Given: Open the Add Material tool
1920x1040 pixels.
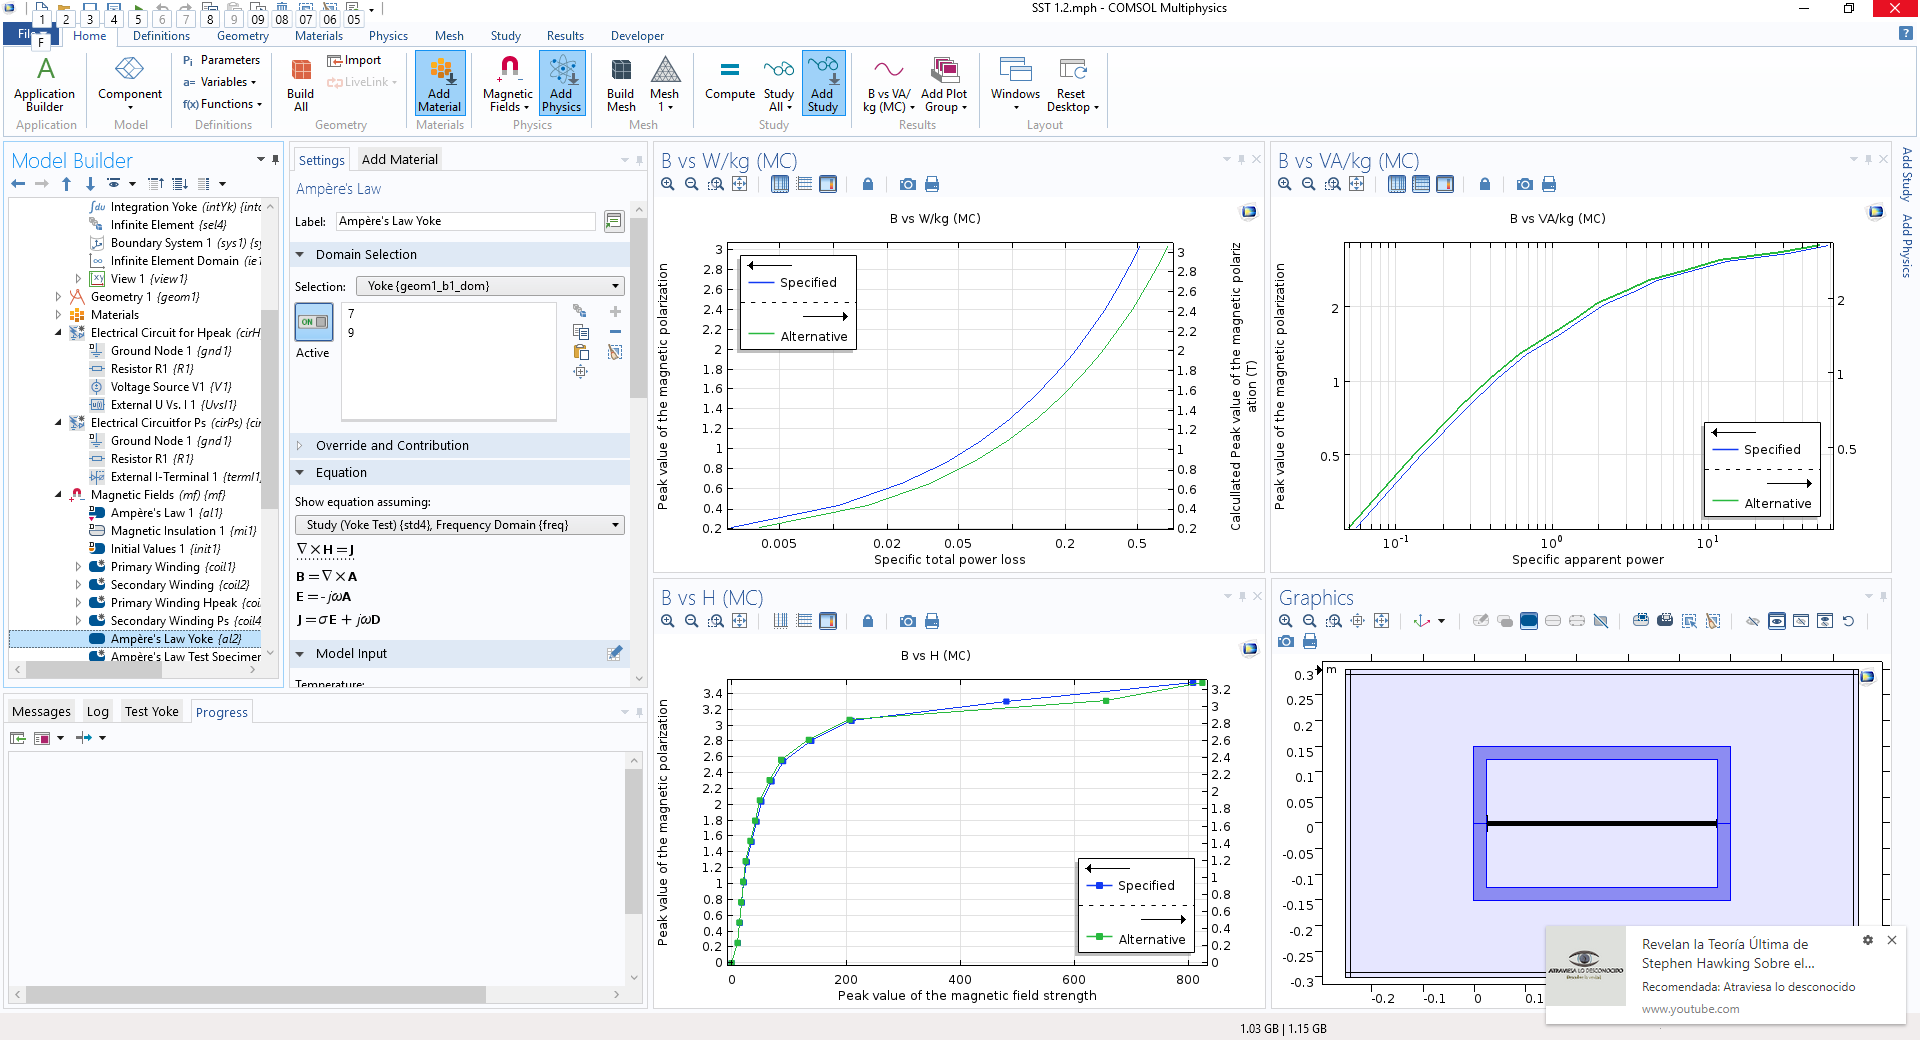Looking at the screenshot, I should point(439,83).
